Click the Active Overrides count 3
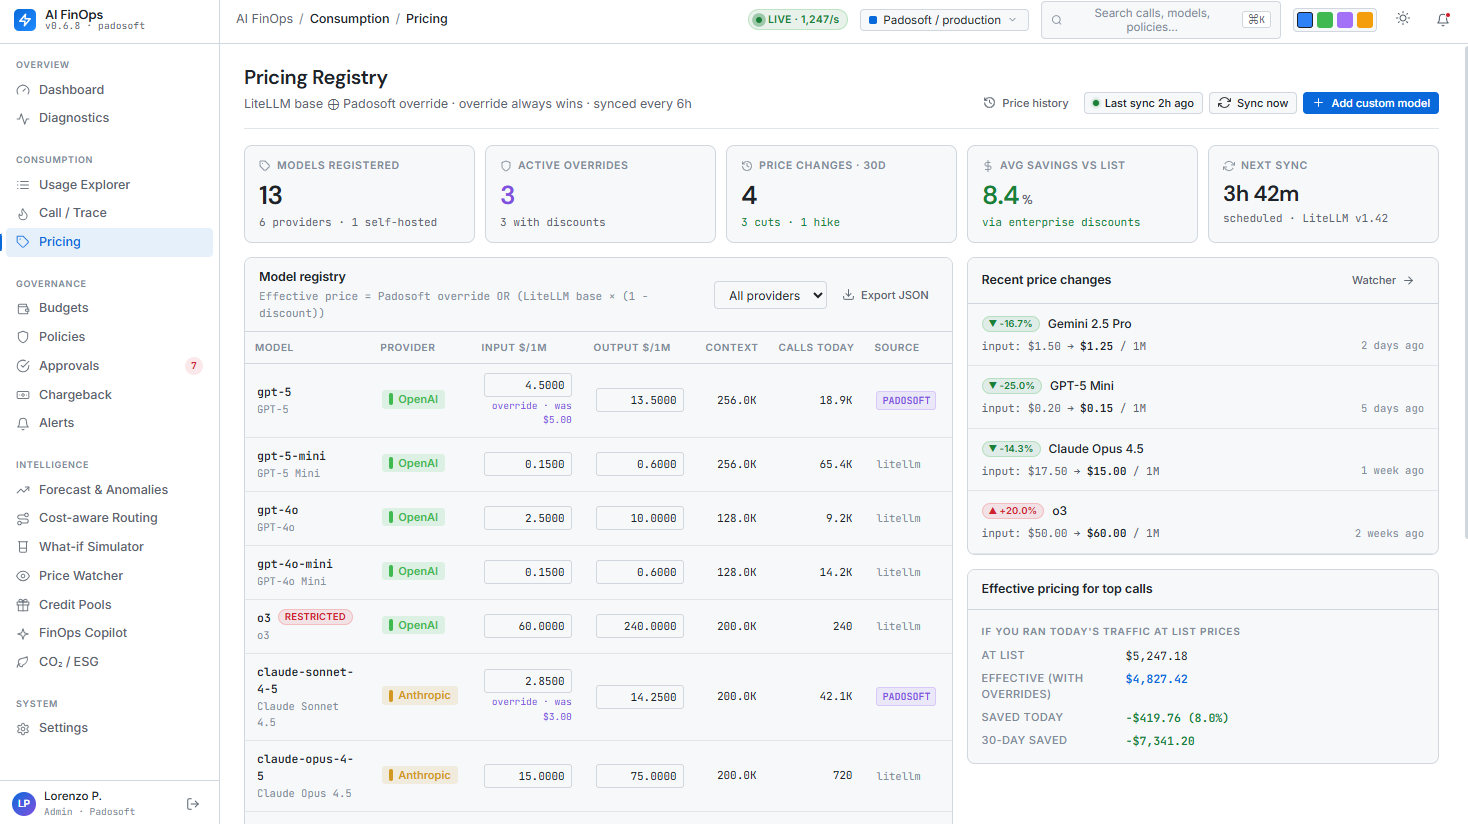The width and height of the screenshot is (1468, 824). pyautogui.click(x=508, y=195)
